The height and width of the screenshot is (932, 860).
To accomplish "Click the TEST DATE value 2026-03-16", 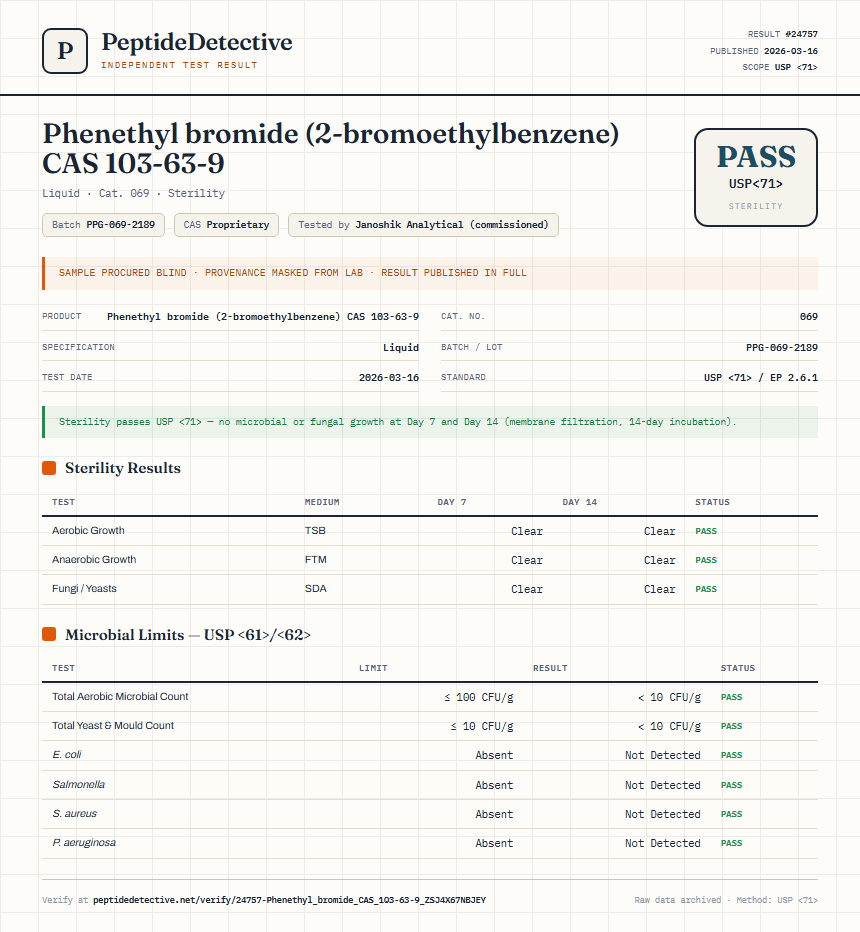I will [389, 377].
